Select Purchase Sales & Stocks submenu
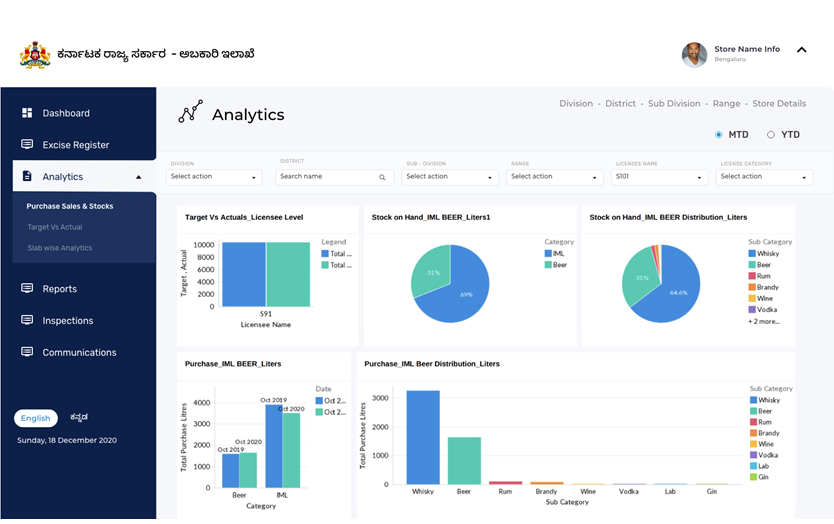The image size is (834, 524). tap(70, 206)
